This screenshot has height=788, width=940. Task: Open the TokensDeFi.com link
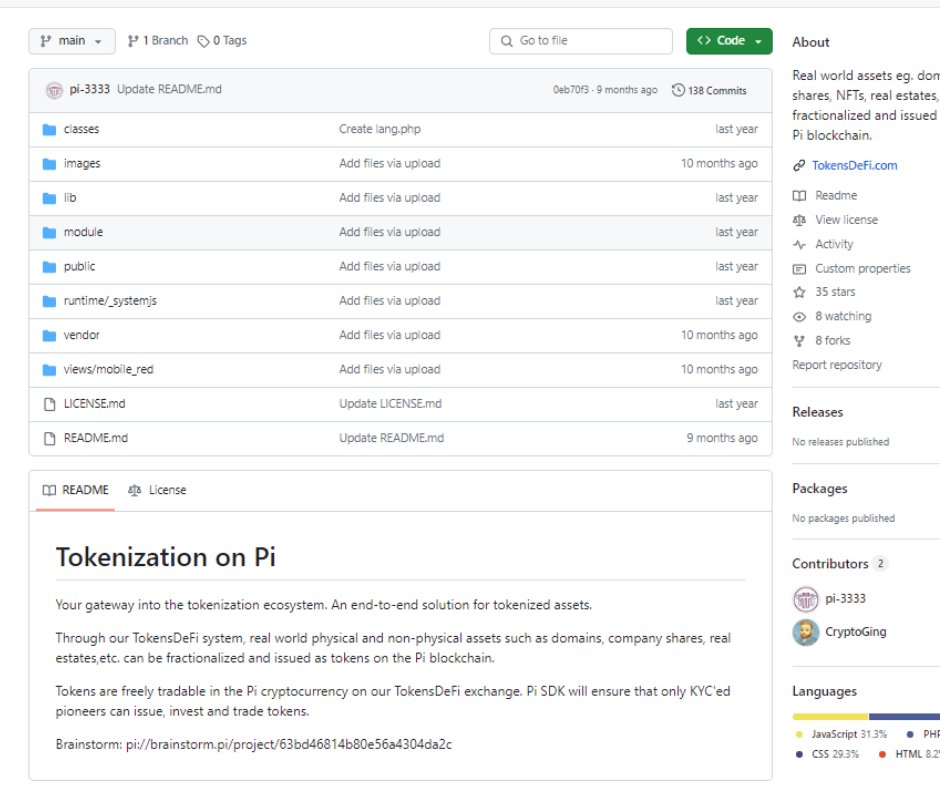point(855,166)
